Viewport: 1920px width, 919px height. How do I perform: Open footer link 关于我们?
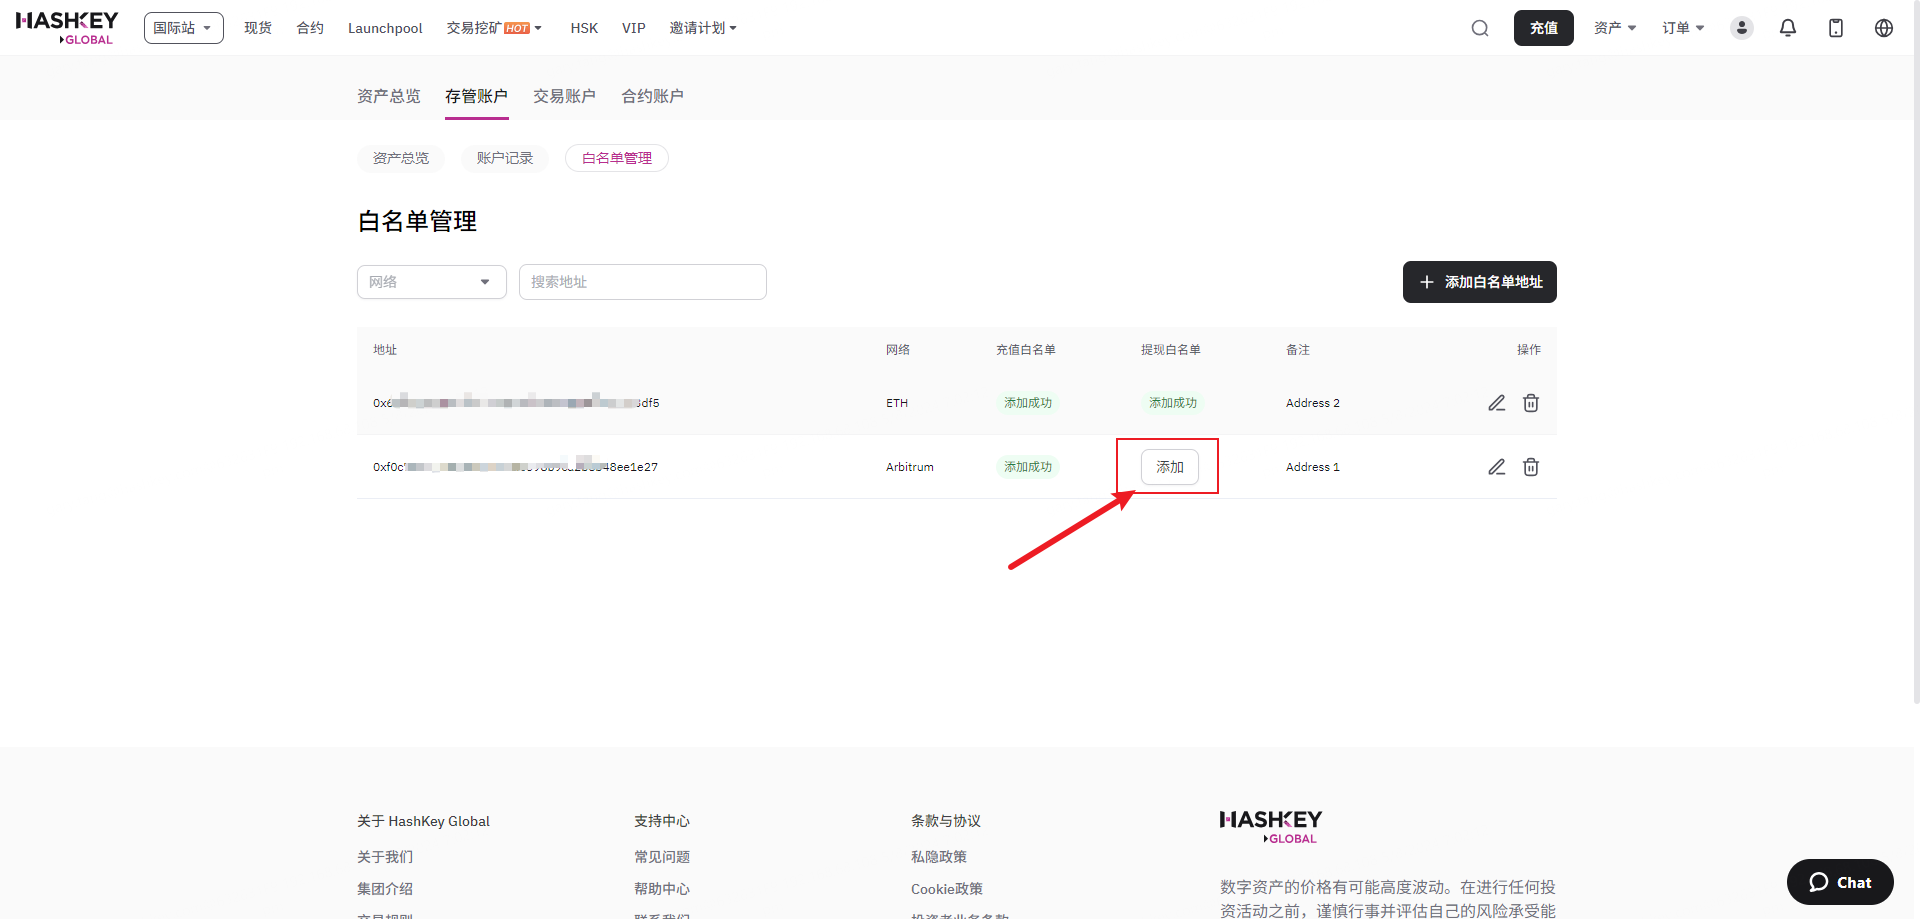(x=385, y=857)
